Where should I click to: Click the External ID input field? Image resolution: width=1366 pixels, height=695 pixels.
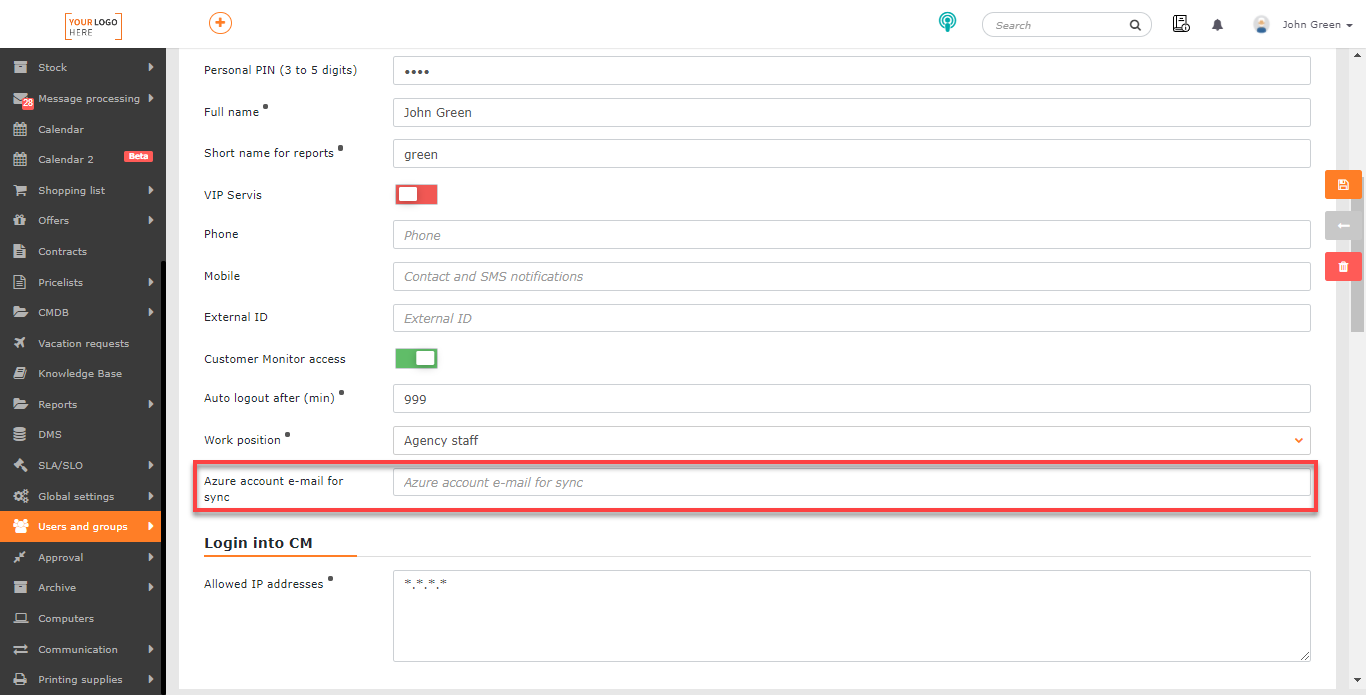851,318
